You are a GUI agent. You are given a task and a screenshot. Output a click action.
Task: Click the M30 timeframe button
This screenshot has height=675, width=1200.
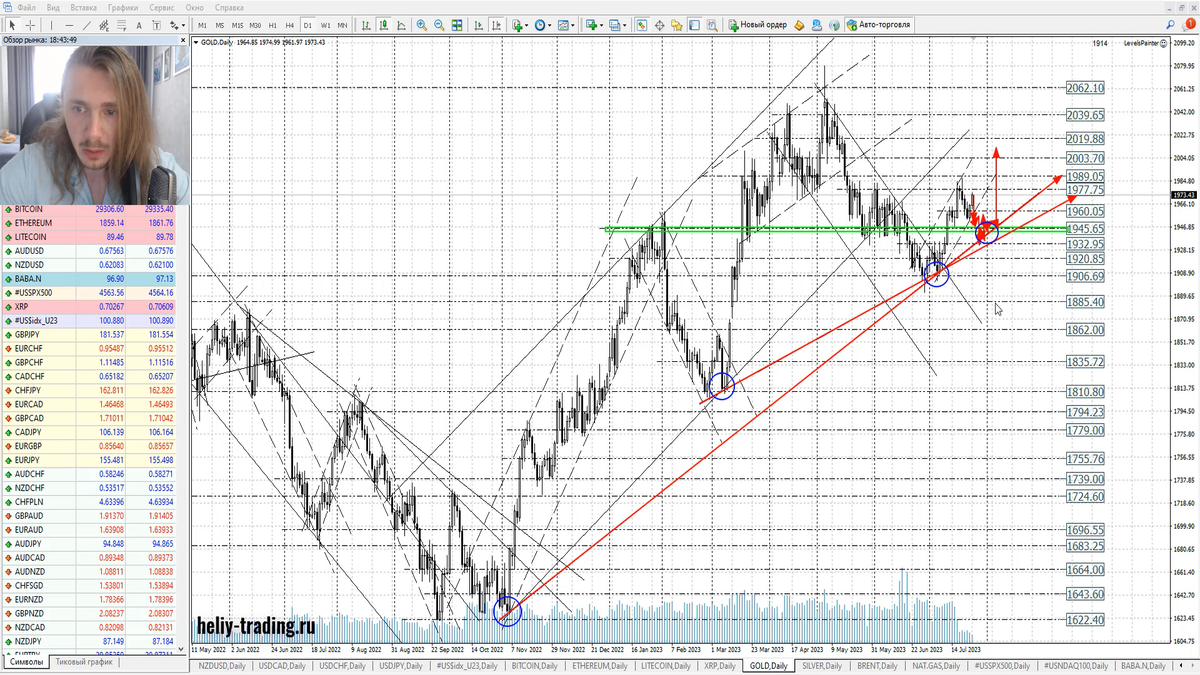pyautogui.click(x=255, y=24)
